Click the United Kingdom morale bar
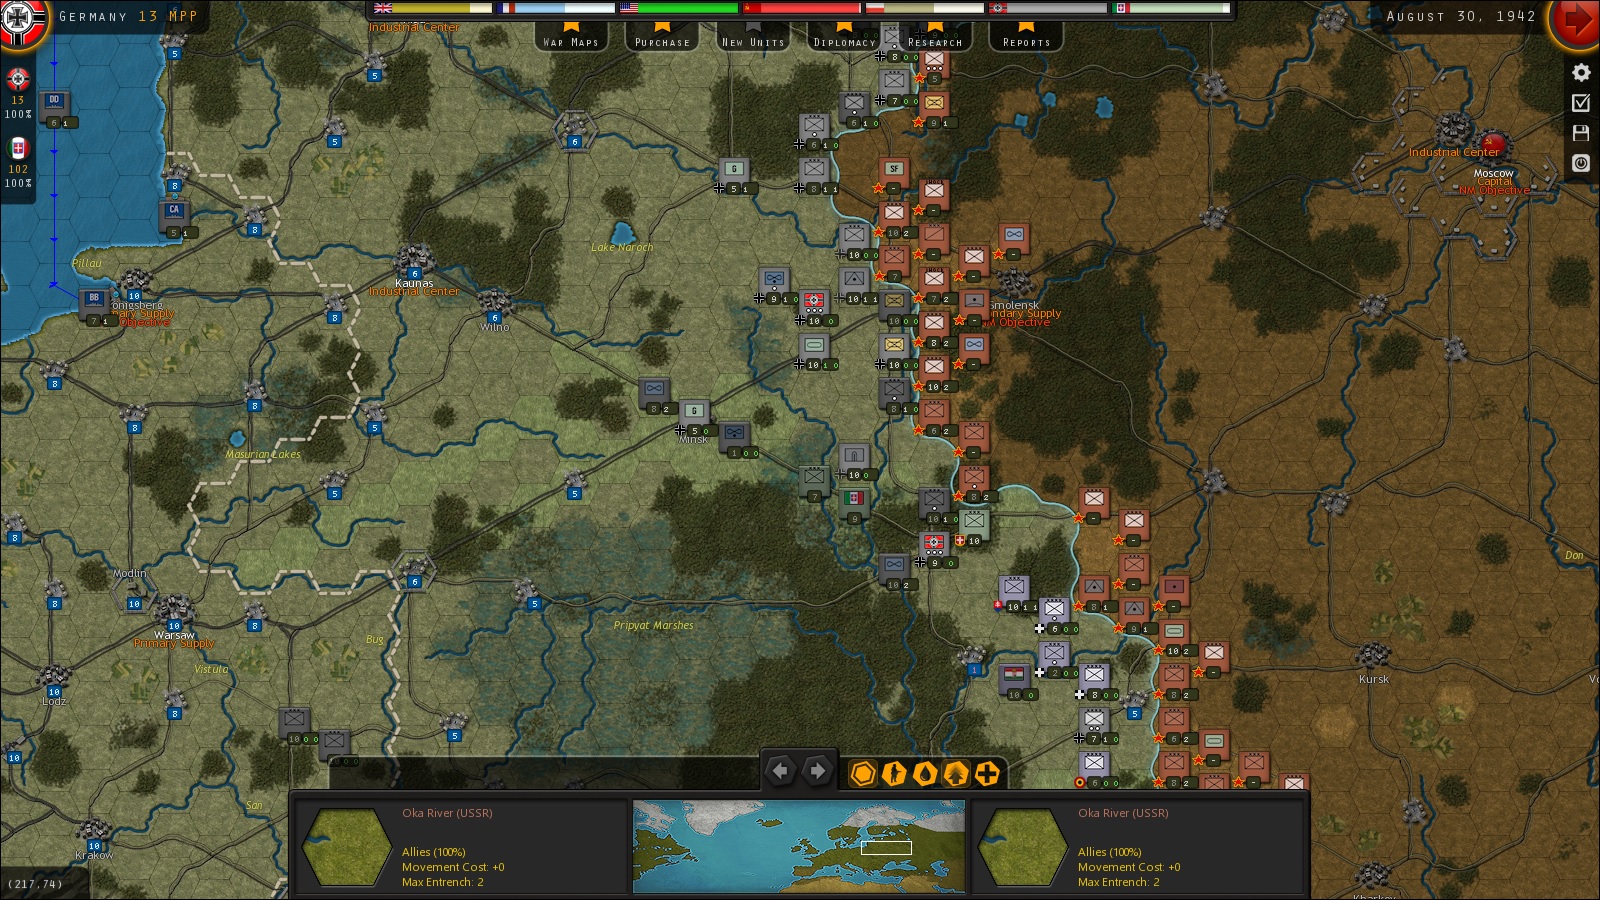Screen dimensions: 1600x900 (x=432, y=8)
